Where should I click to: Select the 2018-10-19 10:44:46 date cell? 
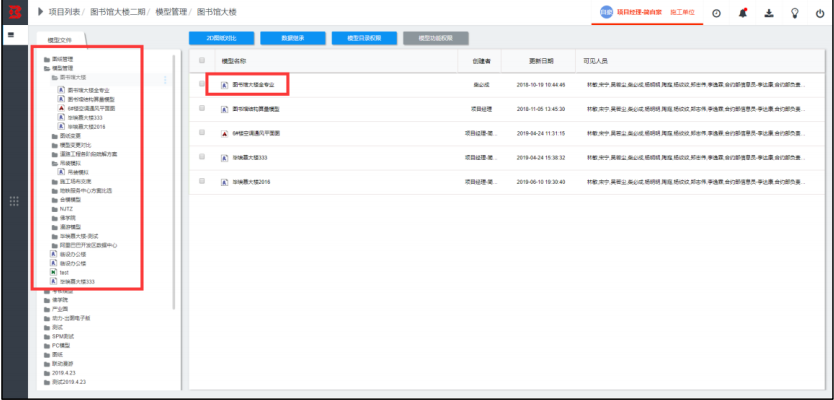(541, 85)
